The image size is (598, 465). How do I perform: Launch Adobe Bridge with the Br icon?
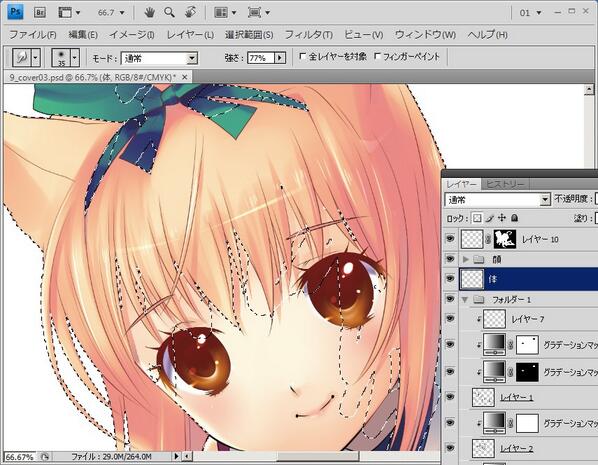pyautogui.click(x=40, y=13)
